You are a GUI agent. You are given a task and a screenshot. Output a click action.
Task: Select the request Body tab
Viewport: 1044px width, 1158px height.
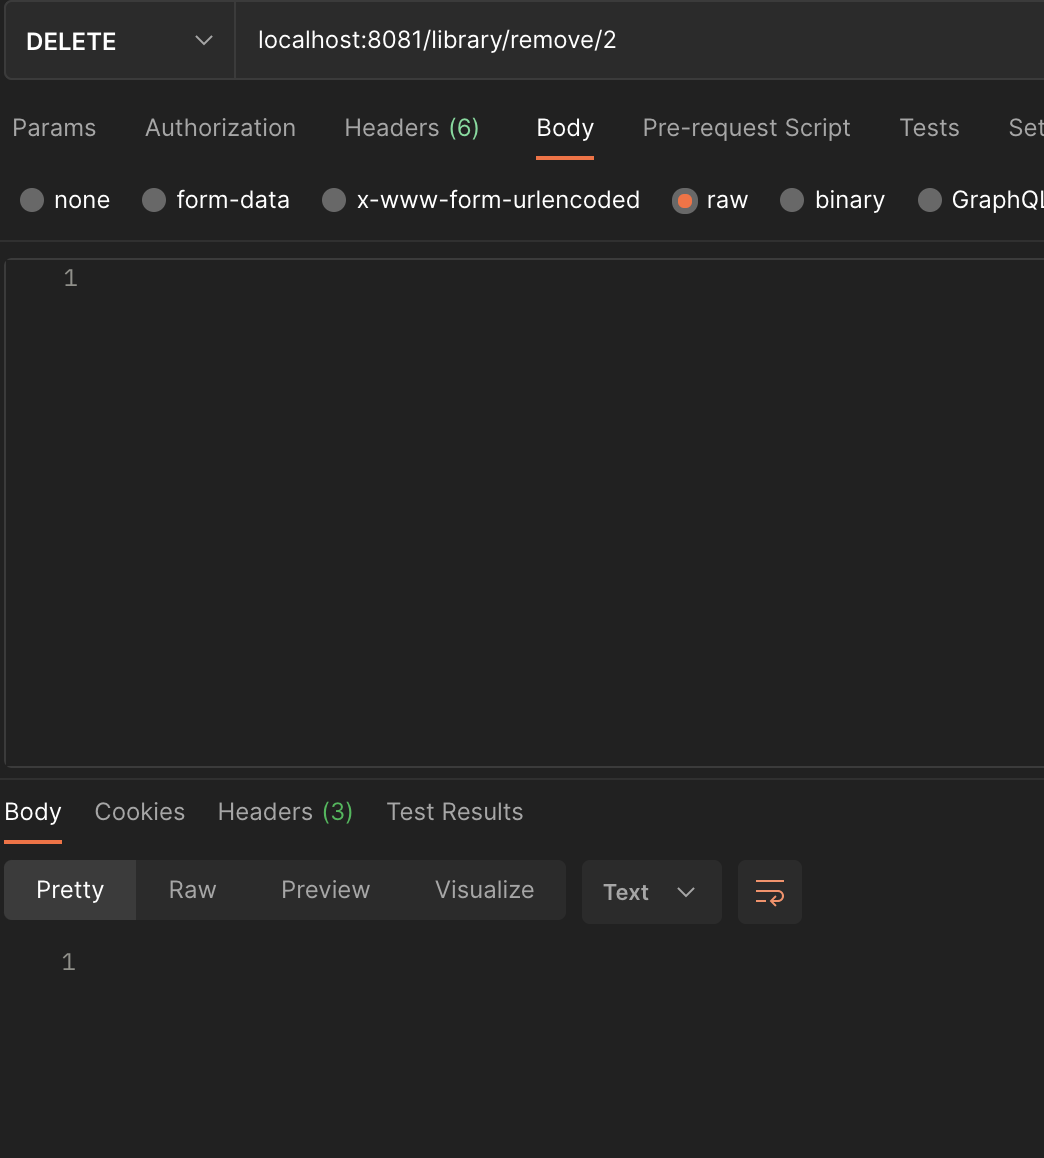(x=565, y=128)
